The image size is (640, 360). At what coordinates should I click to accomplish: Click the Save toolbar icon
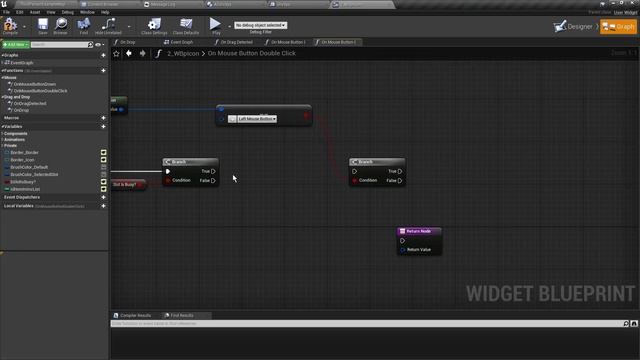pos(43,25)
